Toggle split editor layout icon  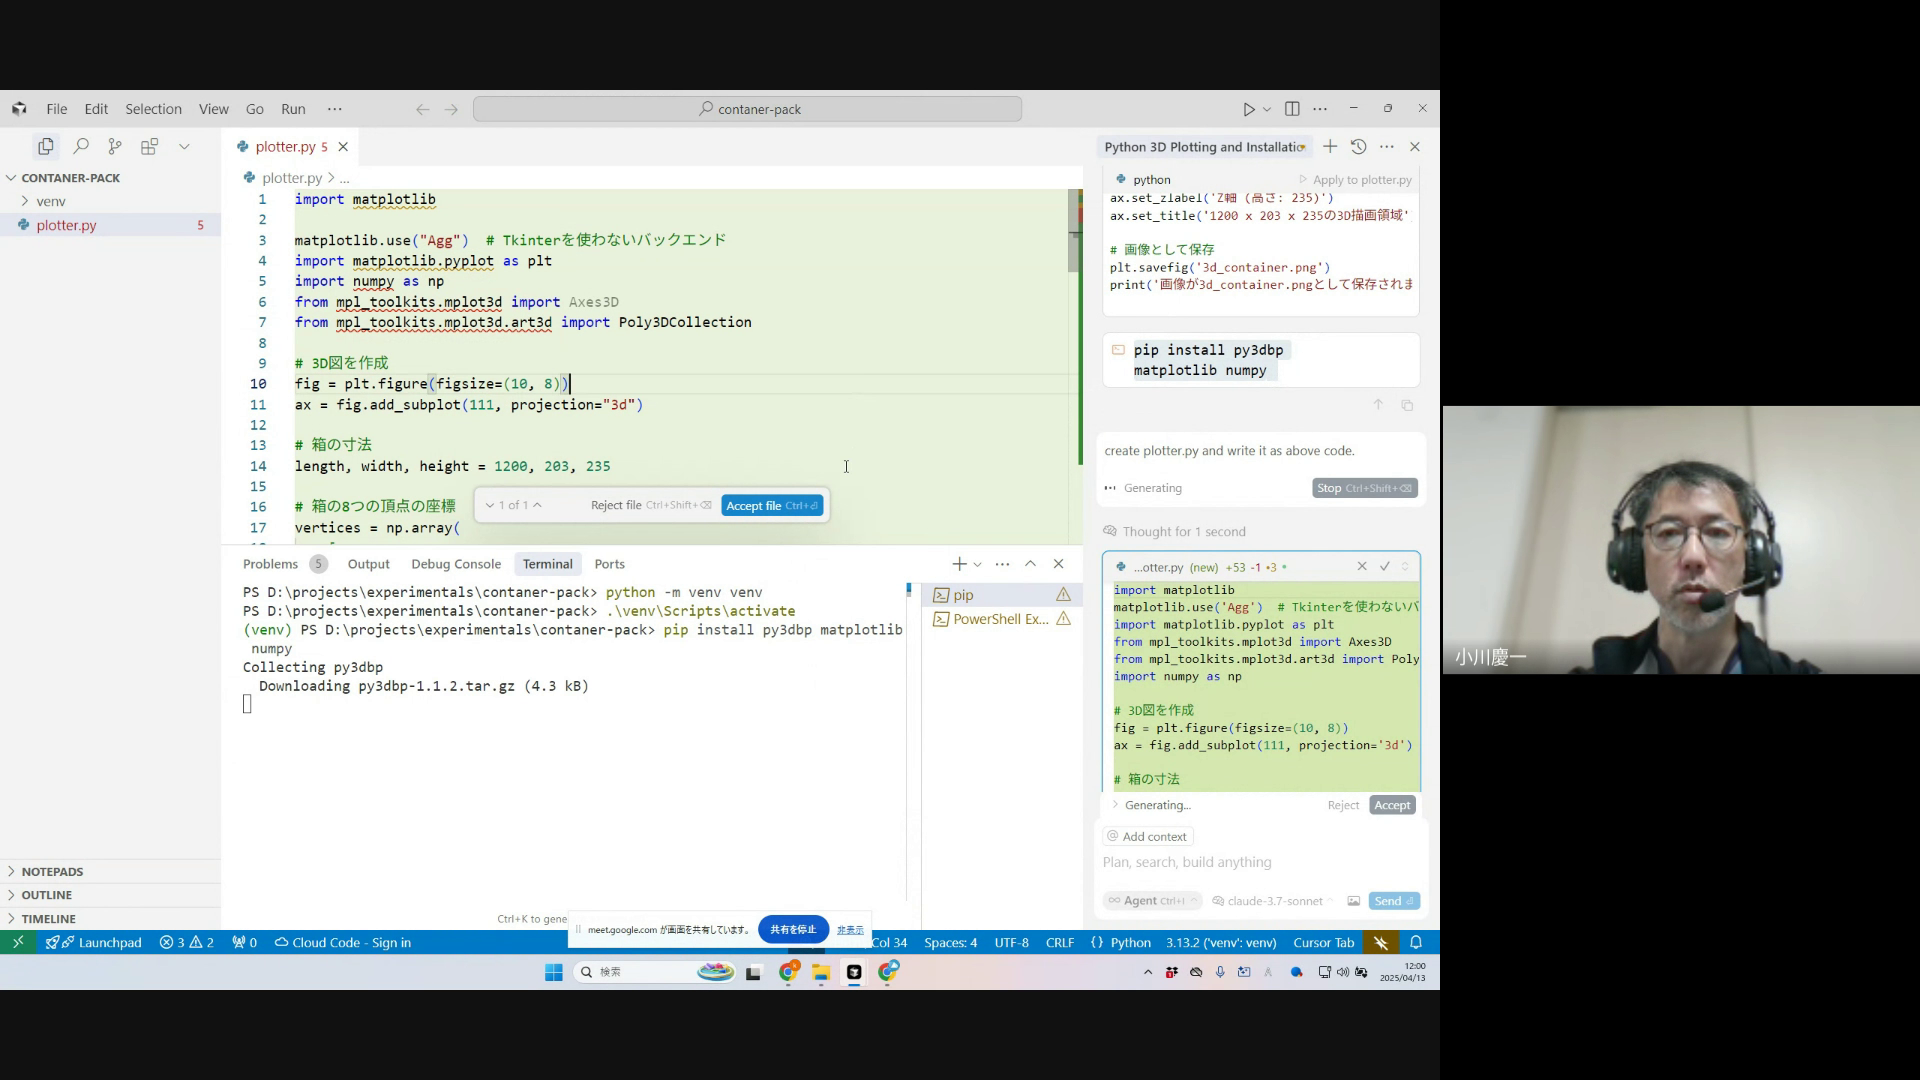point(1292,109)
